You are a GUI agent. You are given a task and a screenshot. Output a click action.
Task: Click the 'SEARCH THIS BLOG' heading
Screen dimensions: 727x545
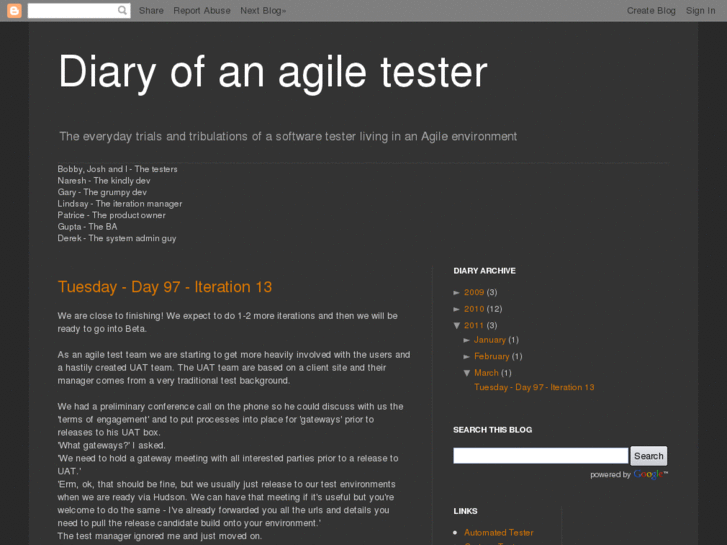pyautogui.click(x=492, y=430)
